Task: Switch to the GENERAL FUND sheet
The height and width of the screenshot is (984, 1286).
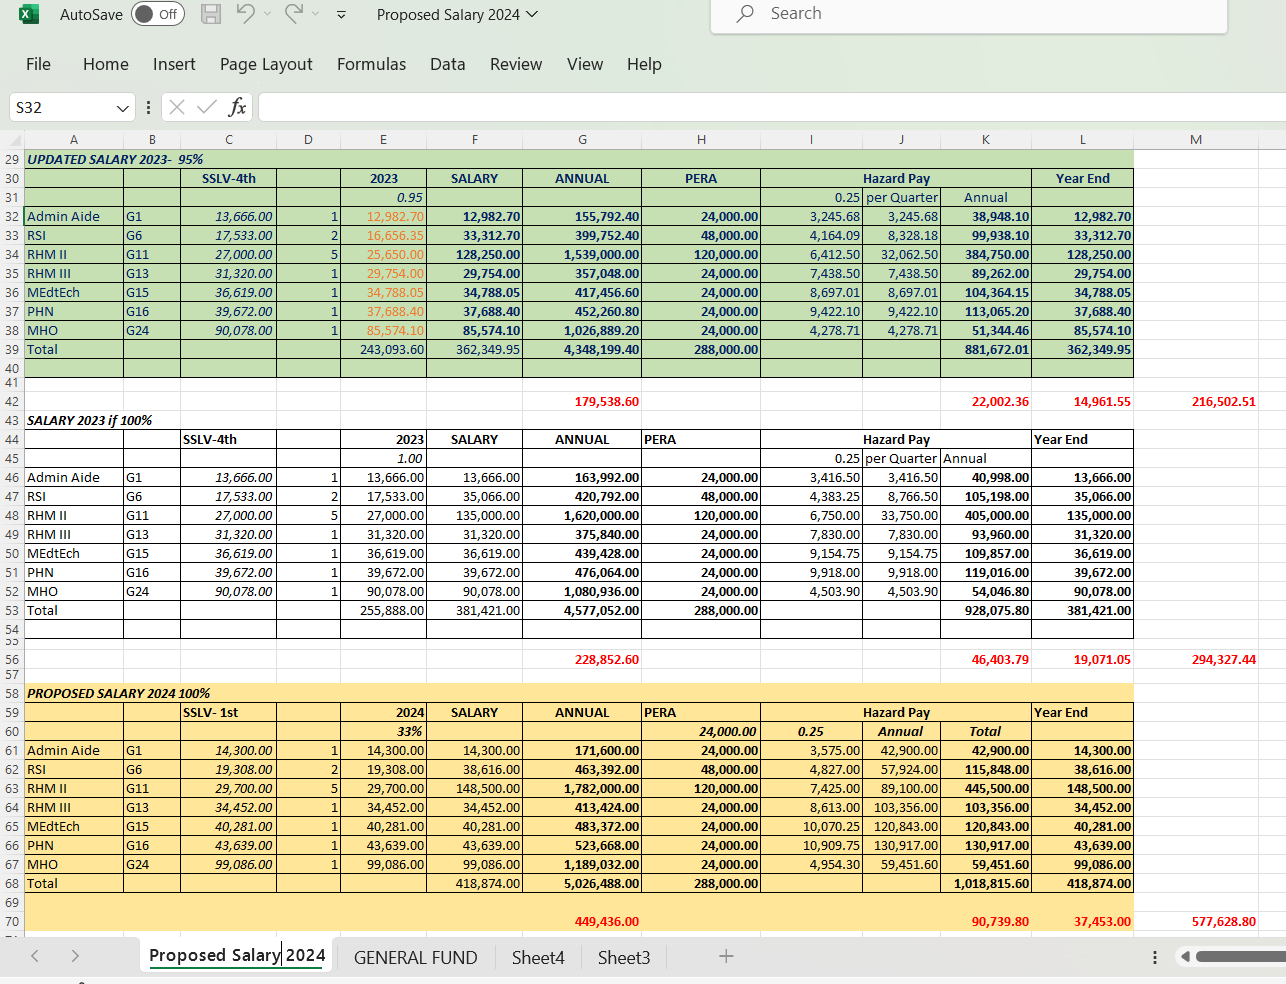Action: coord(415,958)
